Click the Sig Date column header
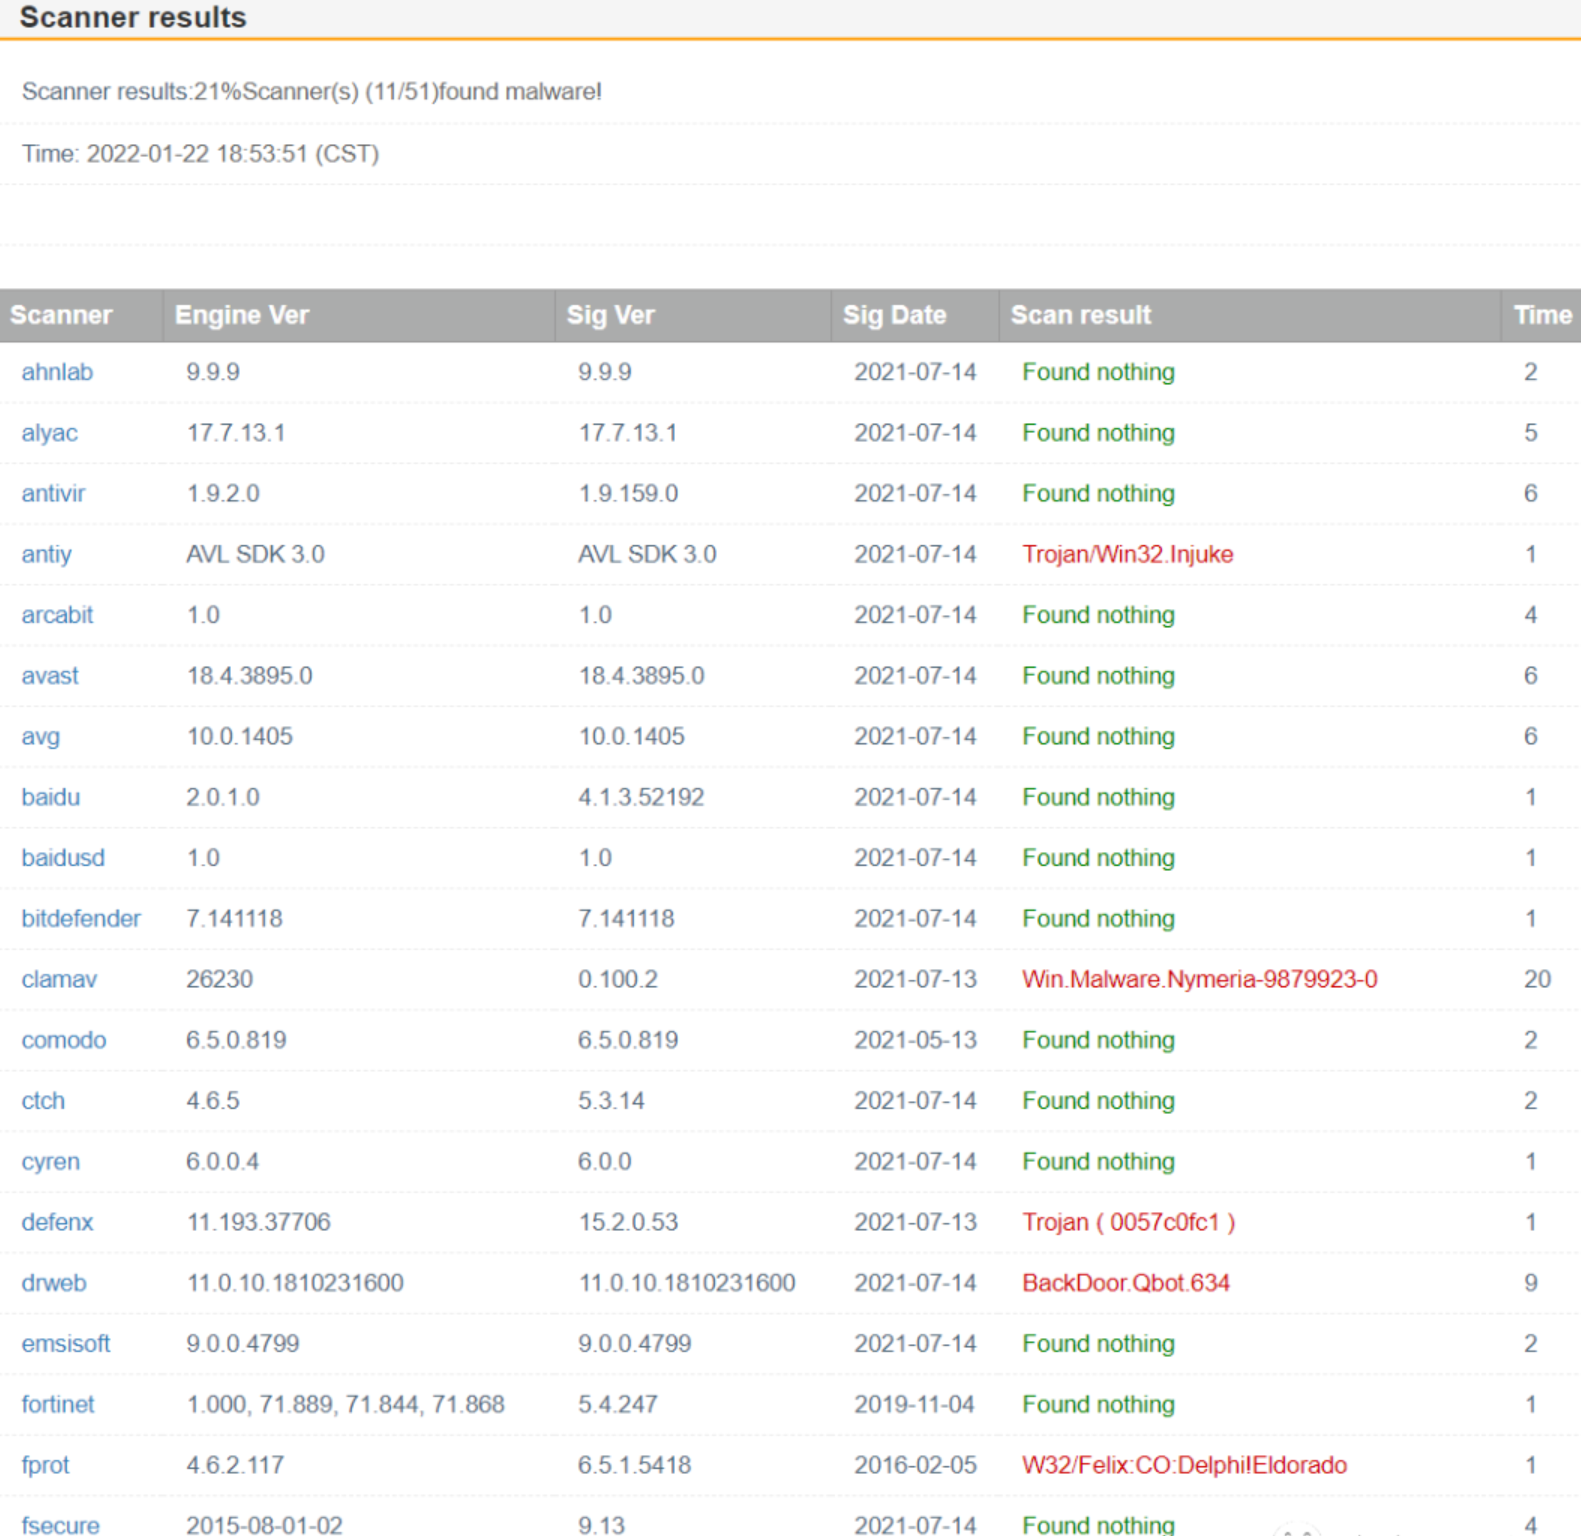The image size is (1581, 1536). pos(894,315)
